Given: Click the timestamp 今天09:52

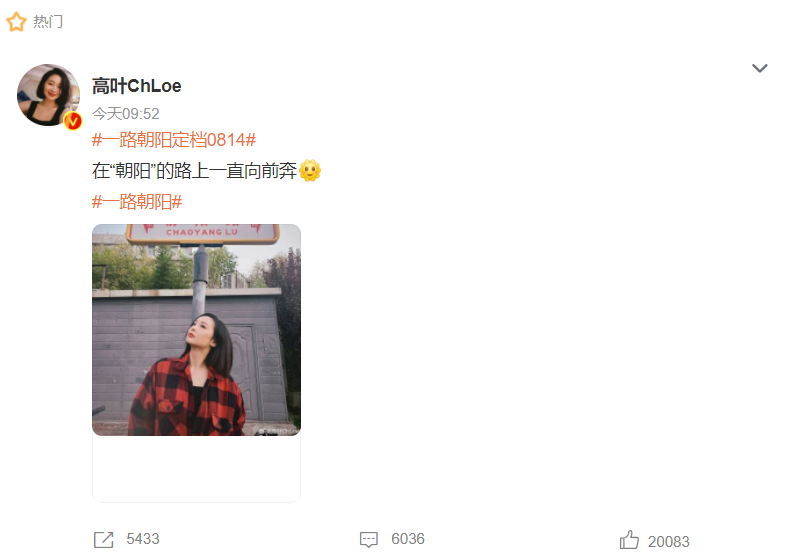Looking at the screenshot, I should coord(126,114).
